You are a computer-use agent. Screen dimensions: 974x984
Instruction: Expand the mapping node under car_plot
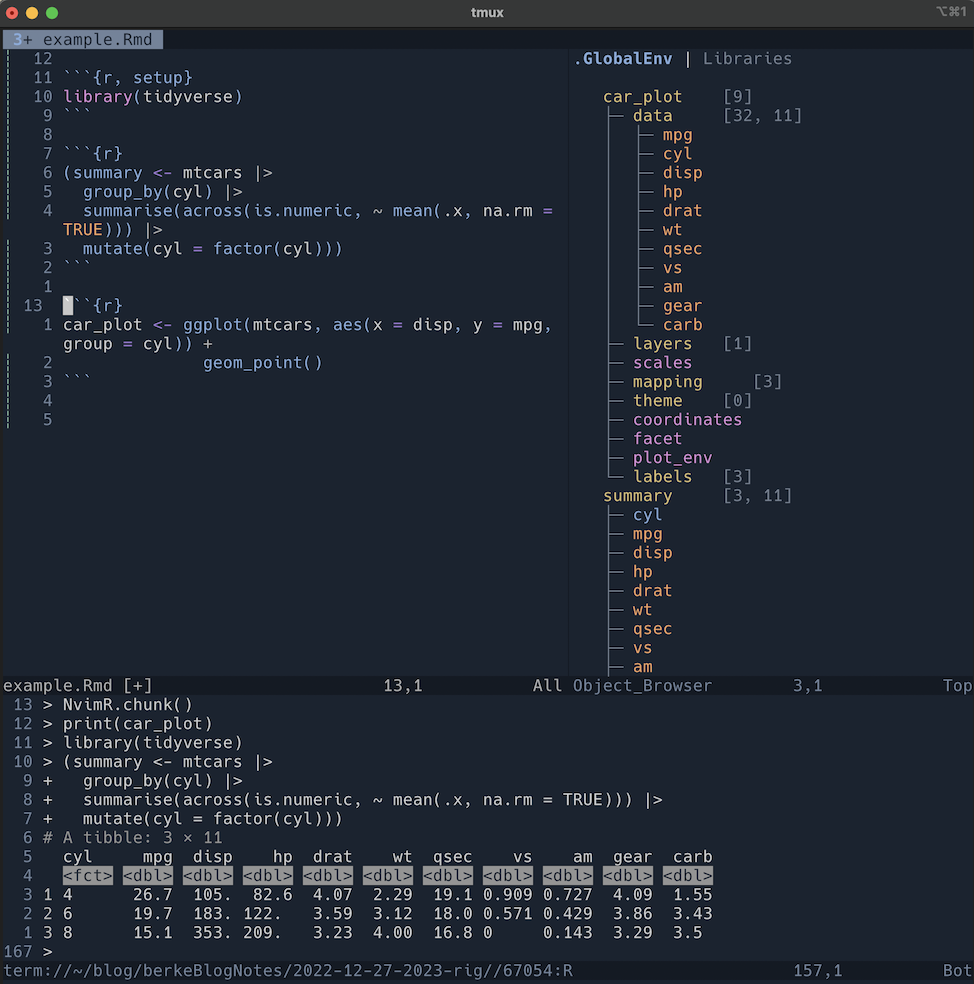click(x=667, y=382)
